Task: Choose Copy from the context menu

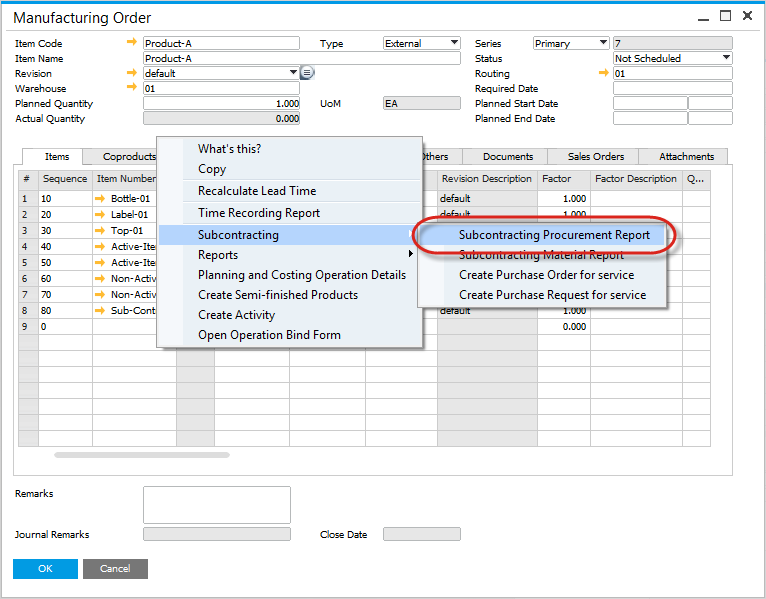Action: [x=290, y=169]
